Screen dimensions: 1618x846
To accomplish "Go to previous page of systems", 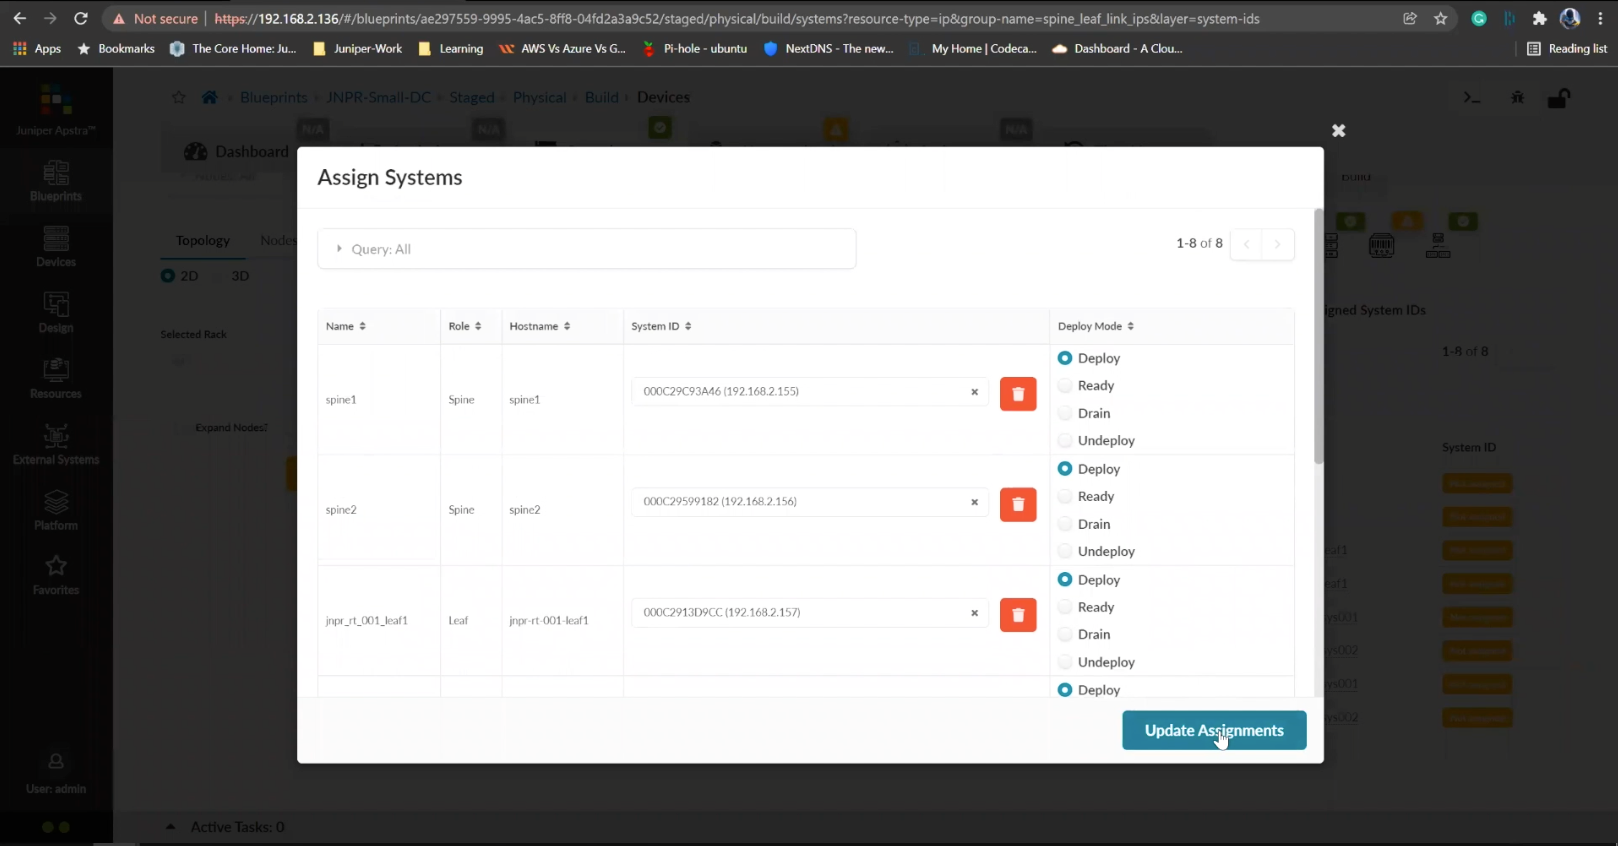I will (x=1246, y=244).
